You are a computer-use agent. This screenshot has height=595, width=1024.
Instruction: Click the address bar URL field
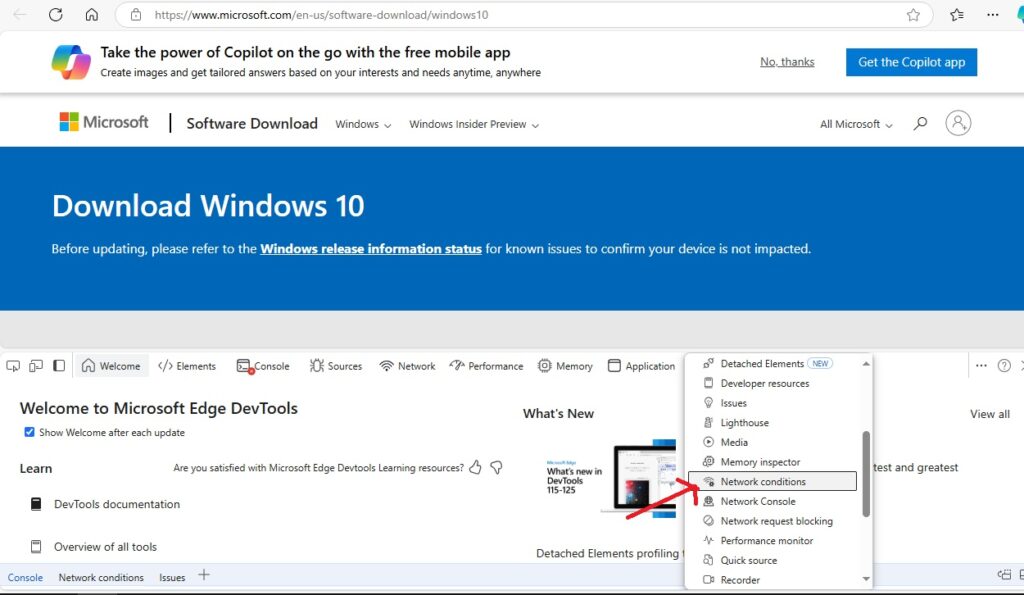pos(523,14)
